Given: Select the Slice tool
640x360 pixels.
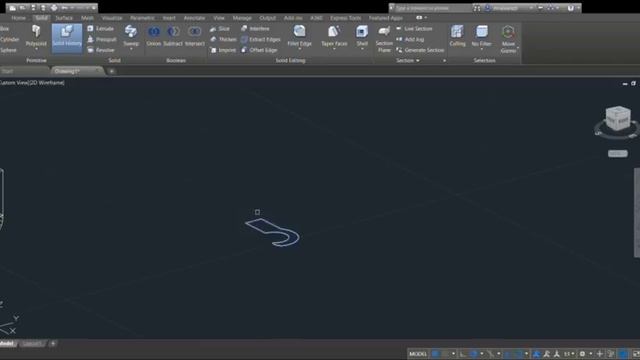Looking at the screenshot, I should [x=220, y=29].
